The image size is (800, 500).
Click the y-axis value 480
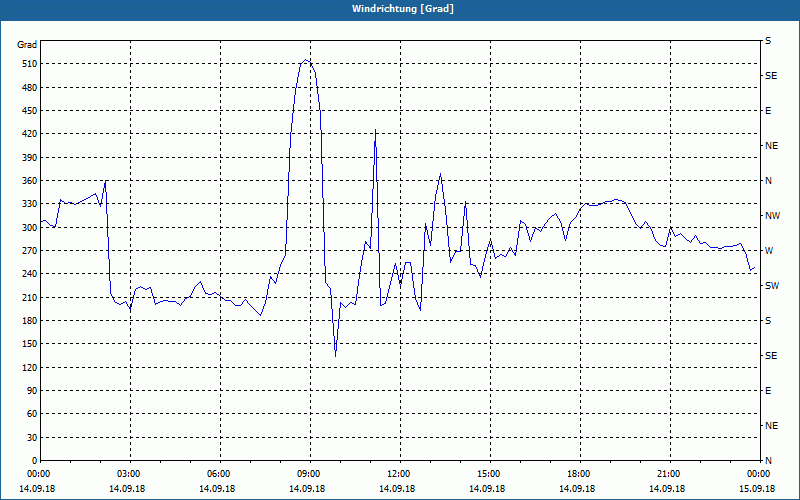pyautogui.click(x=29, y=88)
